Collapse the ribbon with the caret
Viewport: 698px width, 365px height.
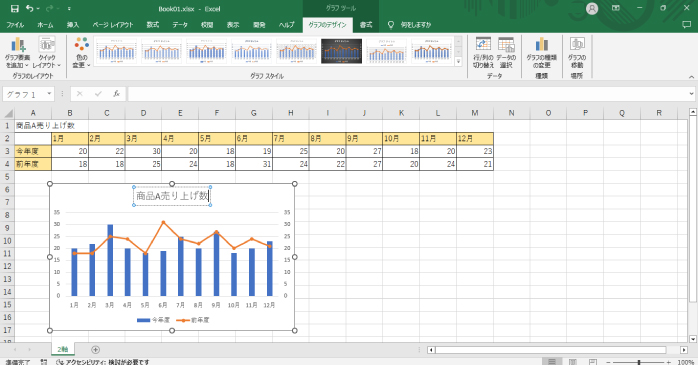(691, 77)
